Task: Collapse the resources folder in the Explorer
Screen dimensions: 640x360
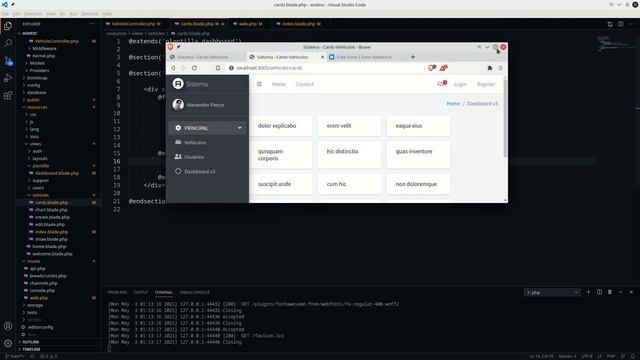Action: (x=37, y=107)
